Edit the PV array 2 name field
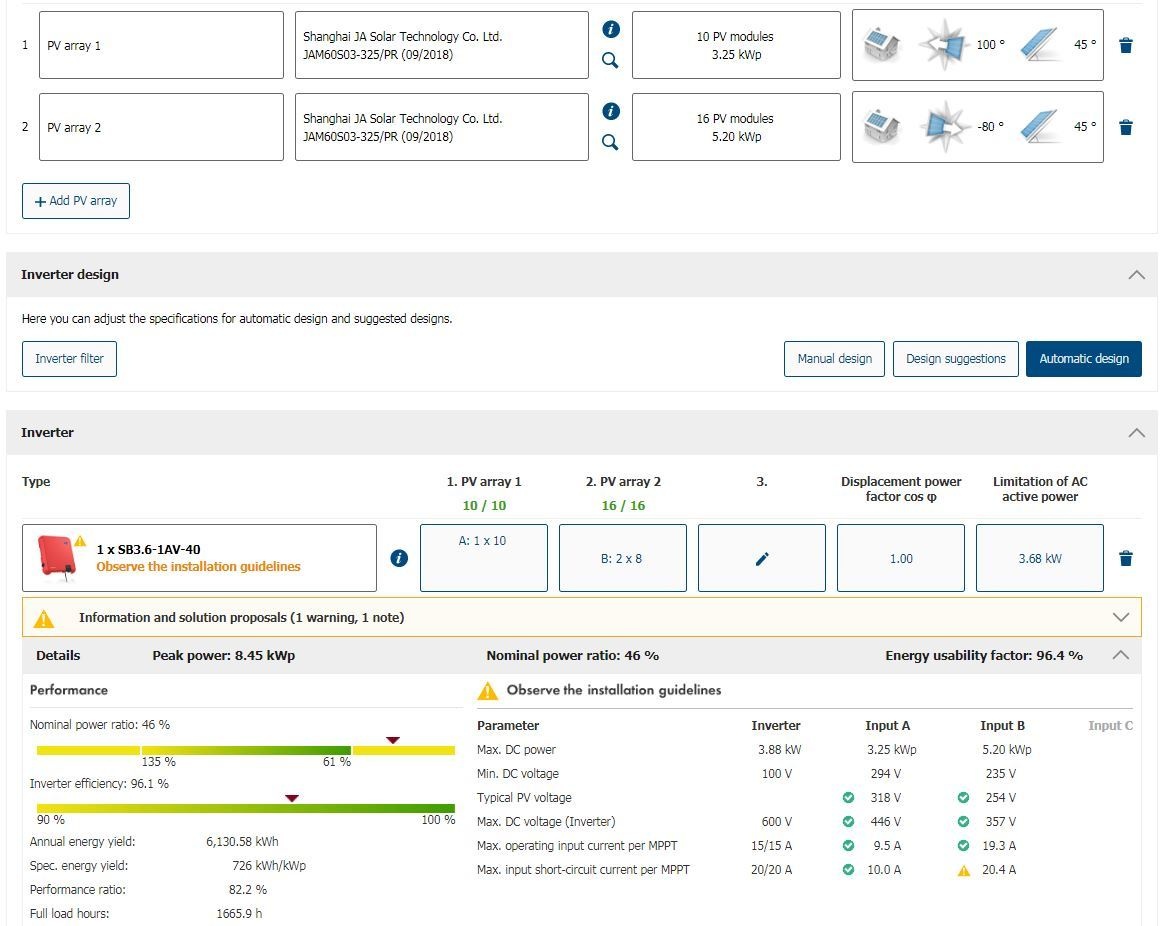The image size is (1160, 926). [x=161, y=127]
